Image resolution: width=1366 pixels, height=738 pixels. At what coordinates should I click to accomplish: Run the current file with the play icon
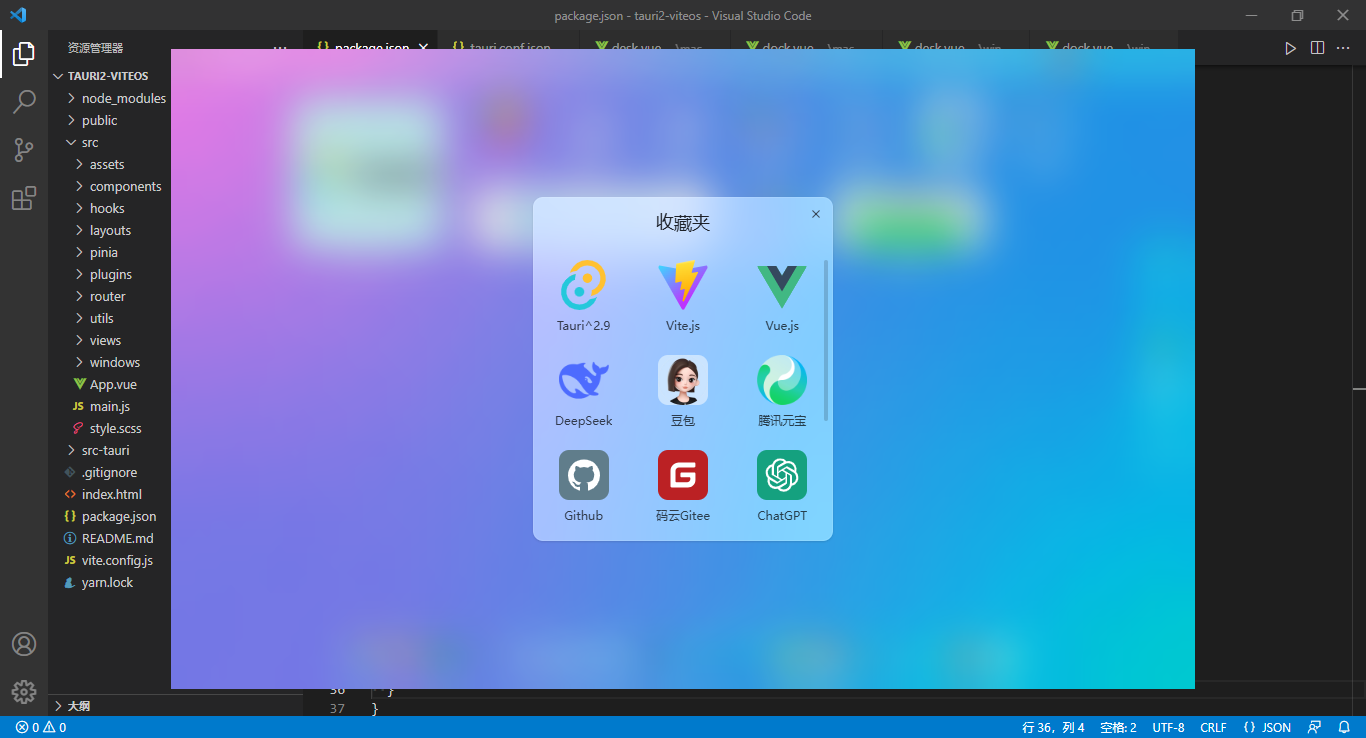pos(1290,48)
